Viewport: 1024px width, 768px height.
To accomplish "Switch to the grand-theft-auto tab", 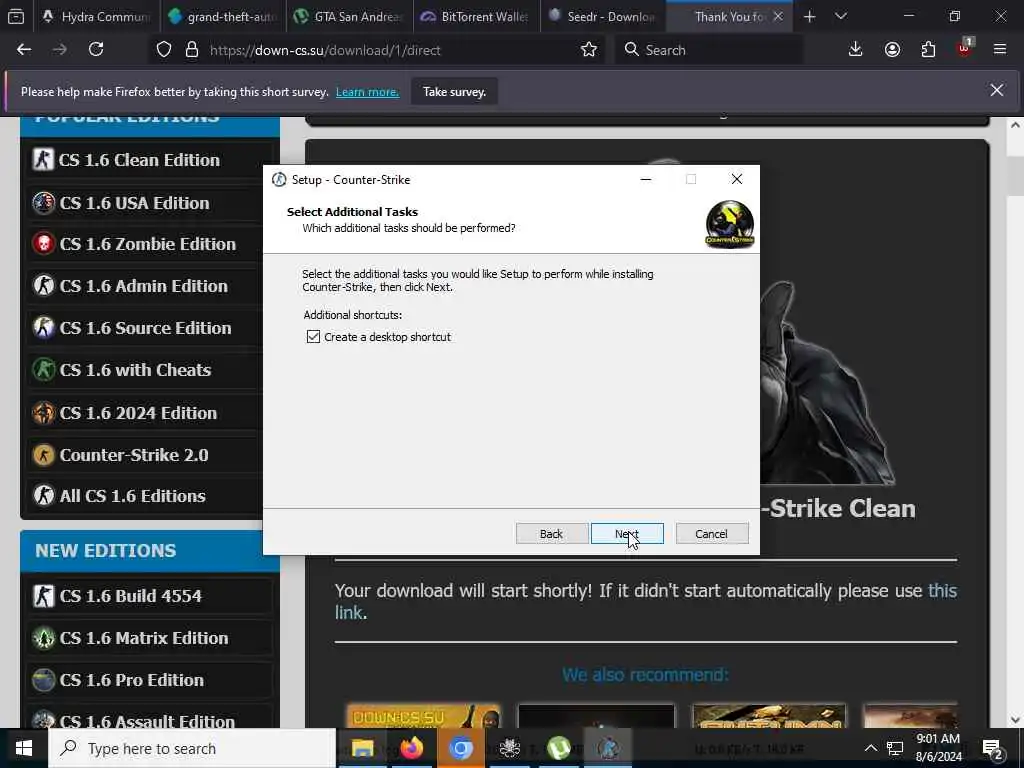I will point(223,17).
